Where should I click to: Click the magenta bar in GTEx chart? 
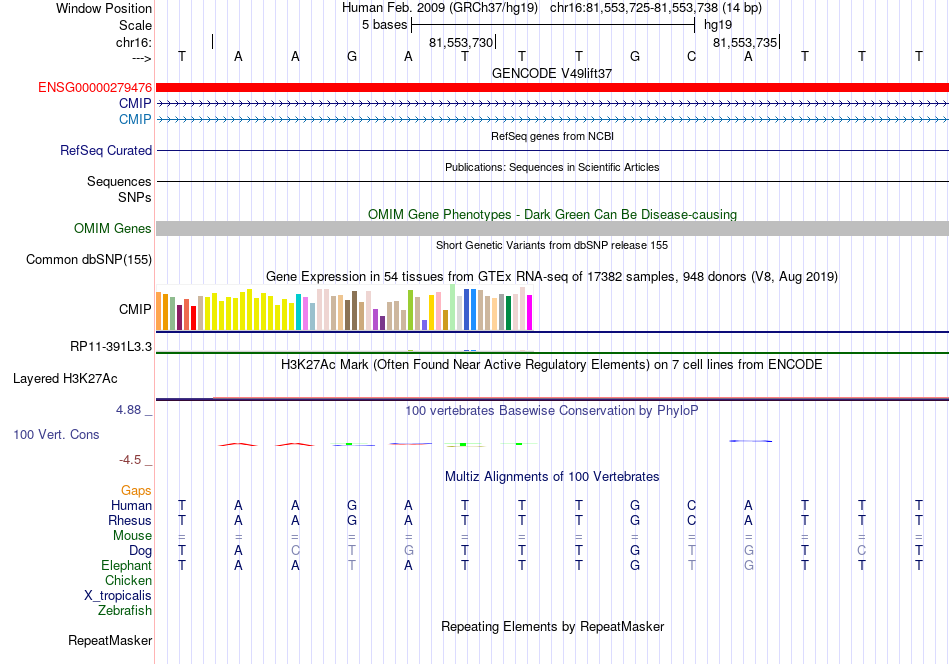coord(530,313)
